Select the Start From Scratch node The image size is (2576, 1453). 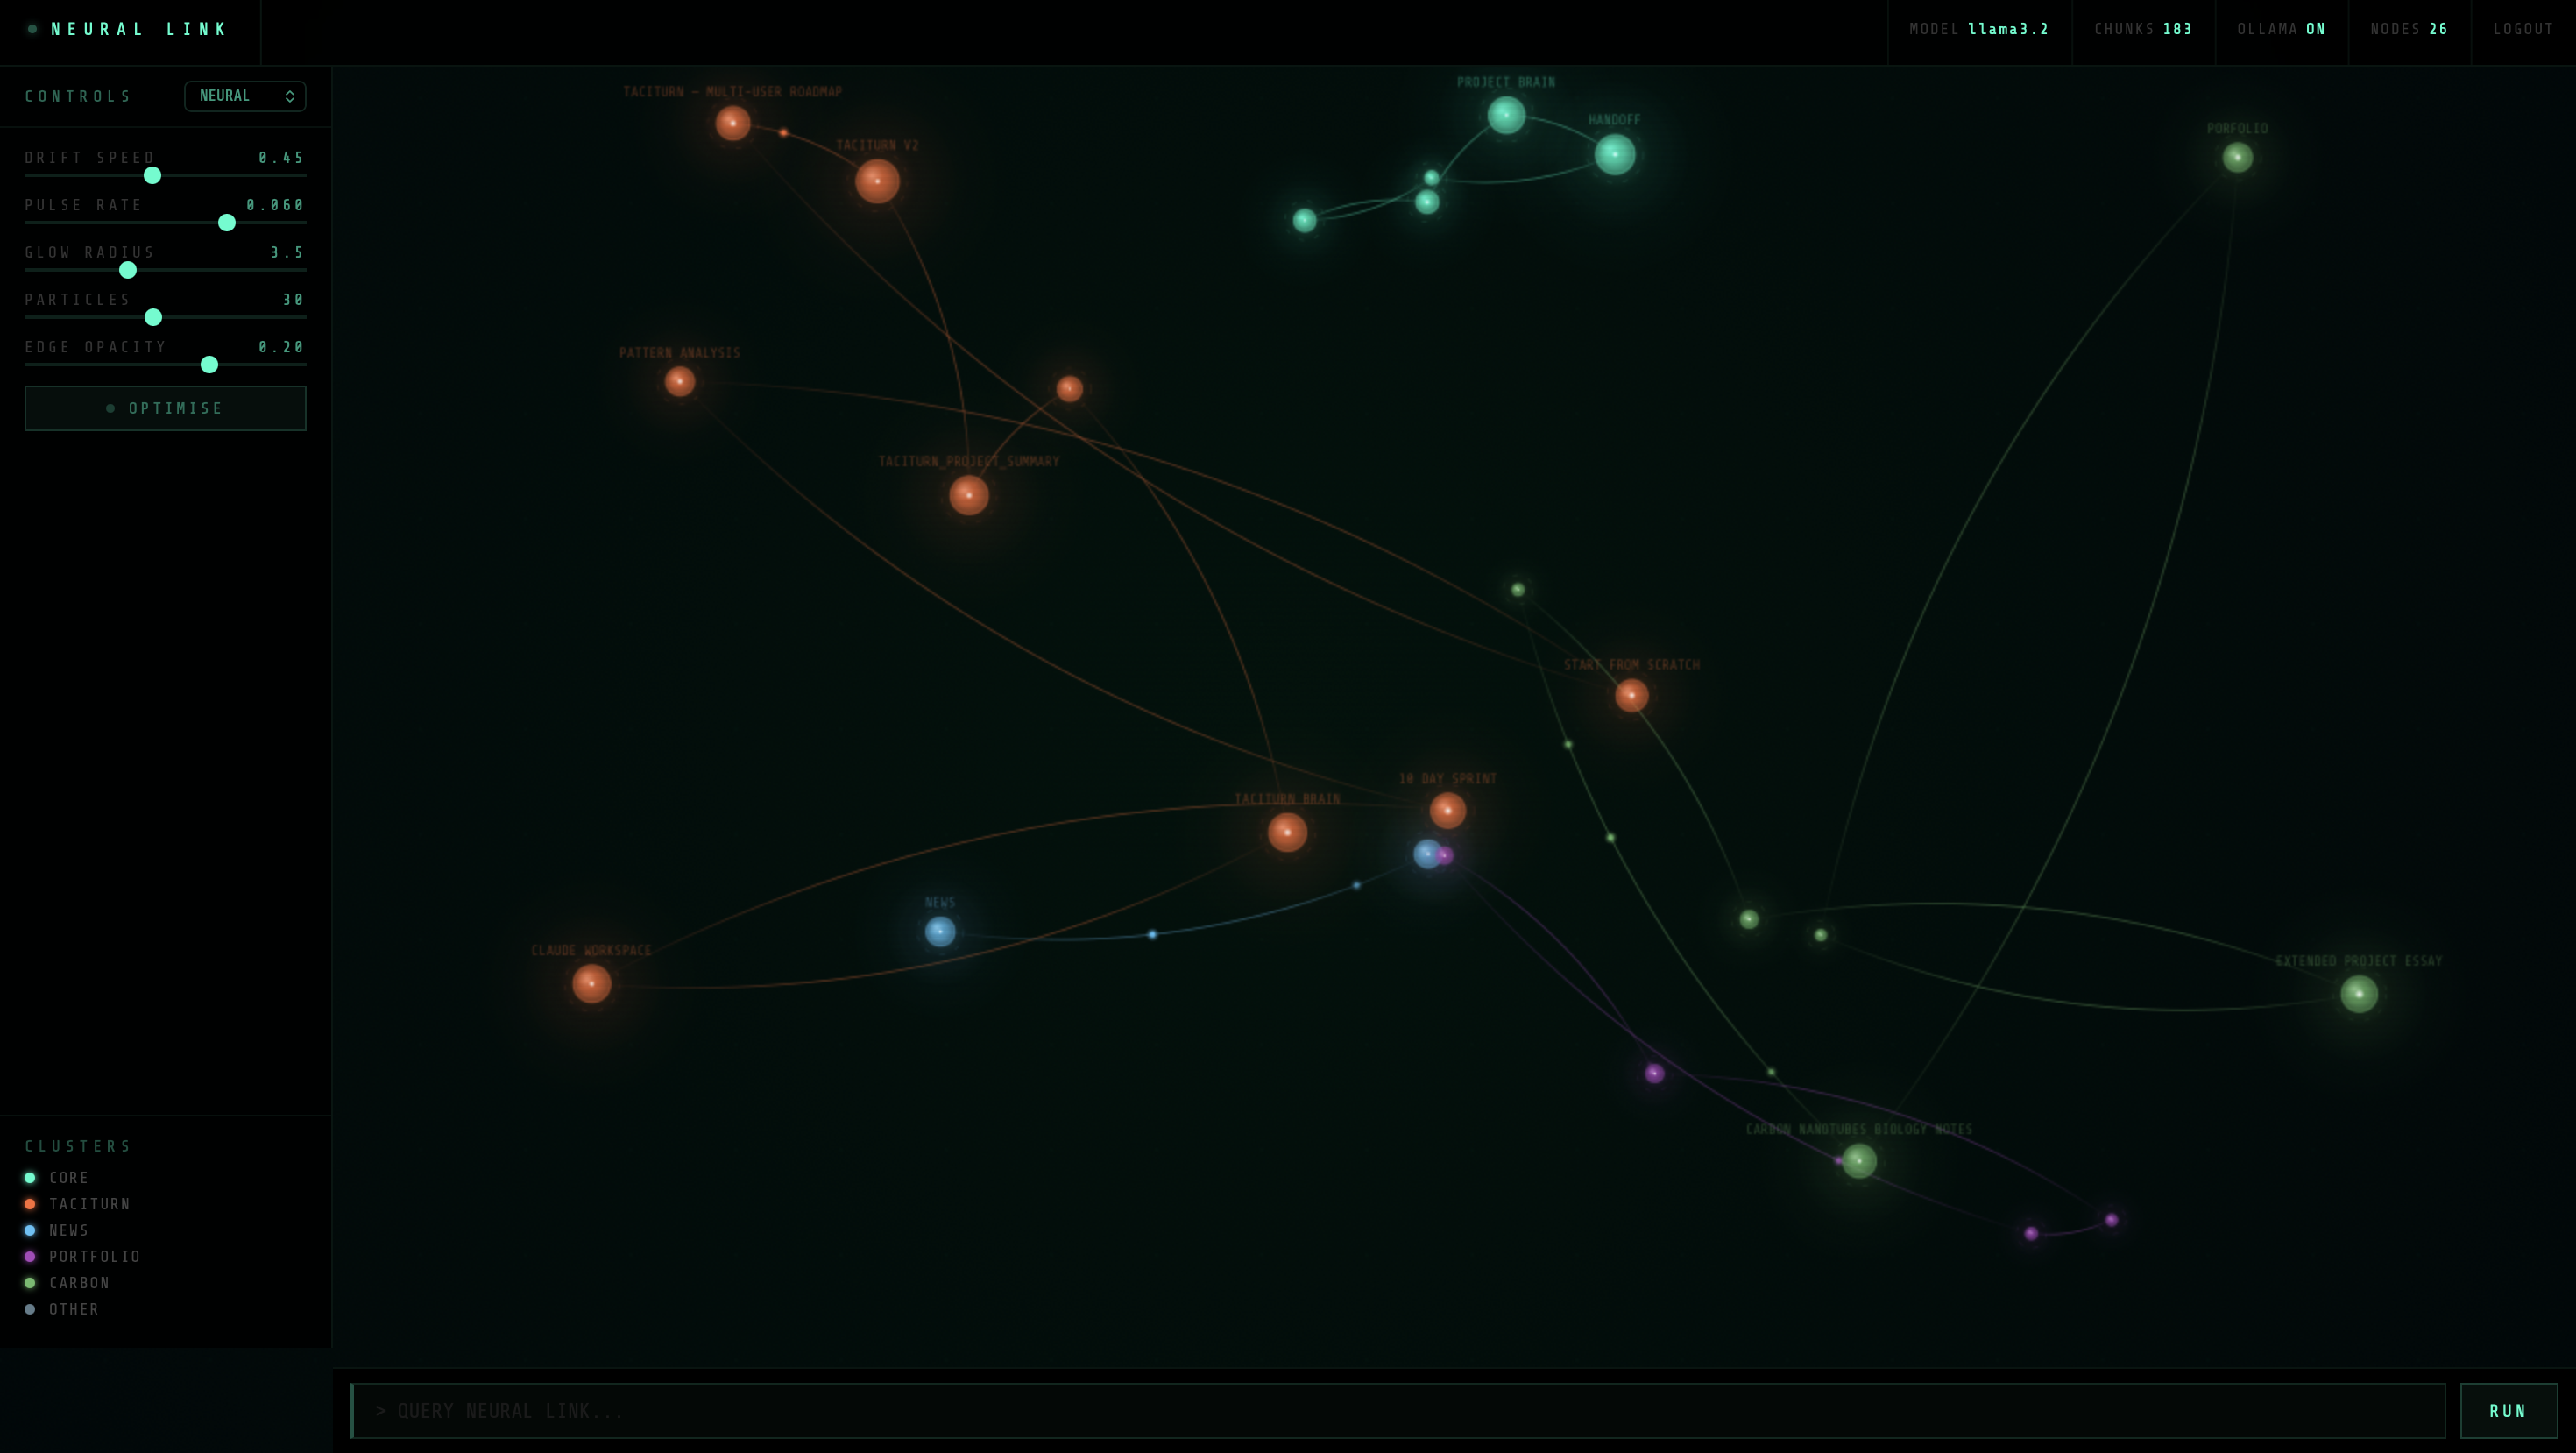(1631, 695)
